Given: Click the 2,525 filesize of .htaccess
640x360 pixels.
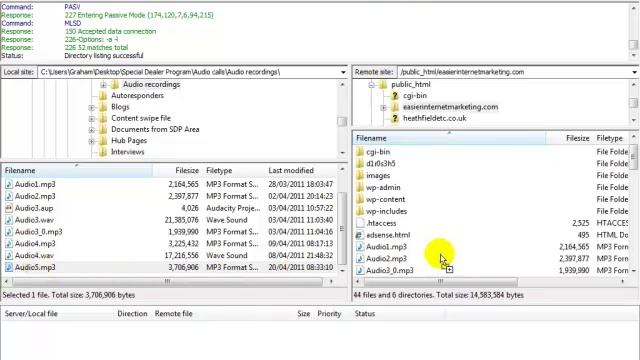Looking at the screenshot, I should click(x=580, y=223).
